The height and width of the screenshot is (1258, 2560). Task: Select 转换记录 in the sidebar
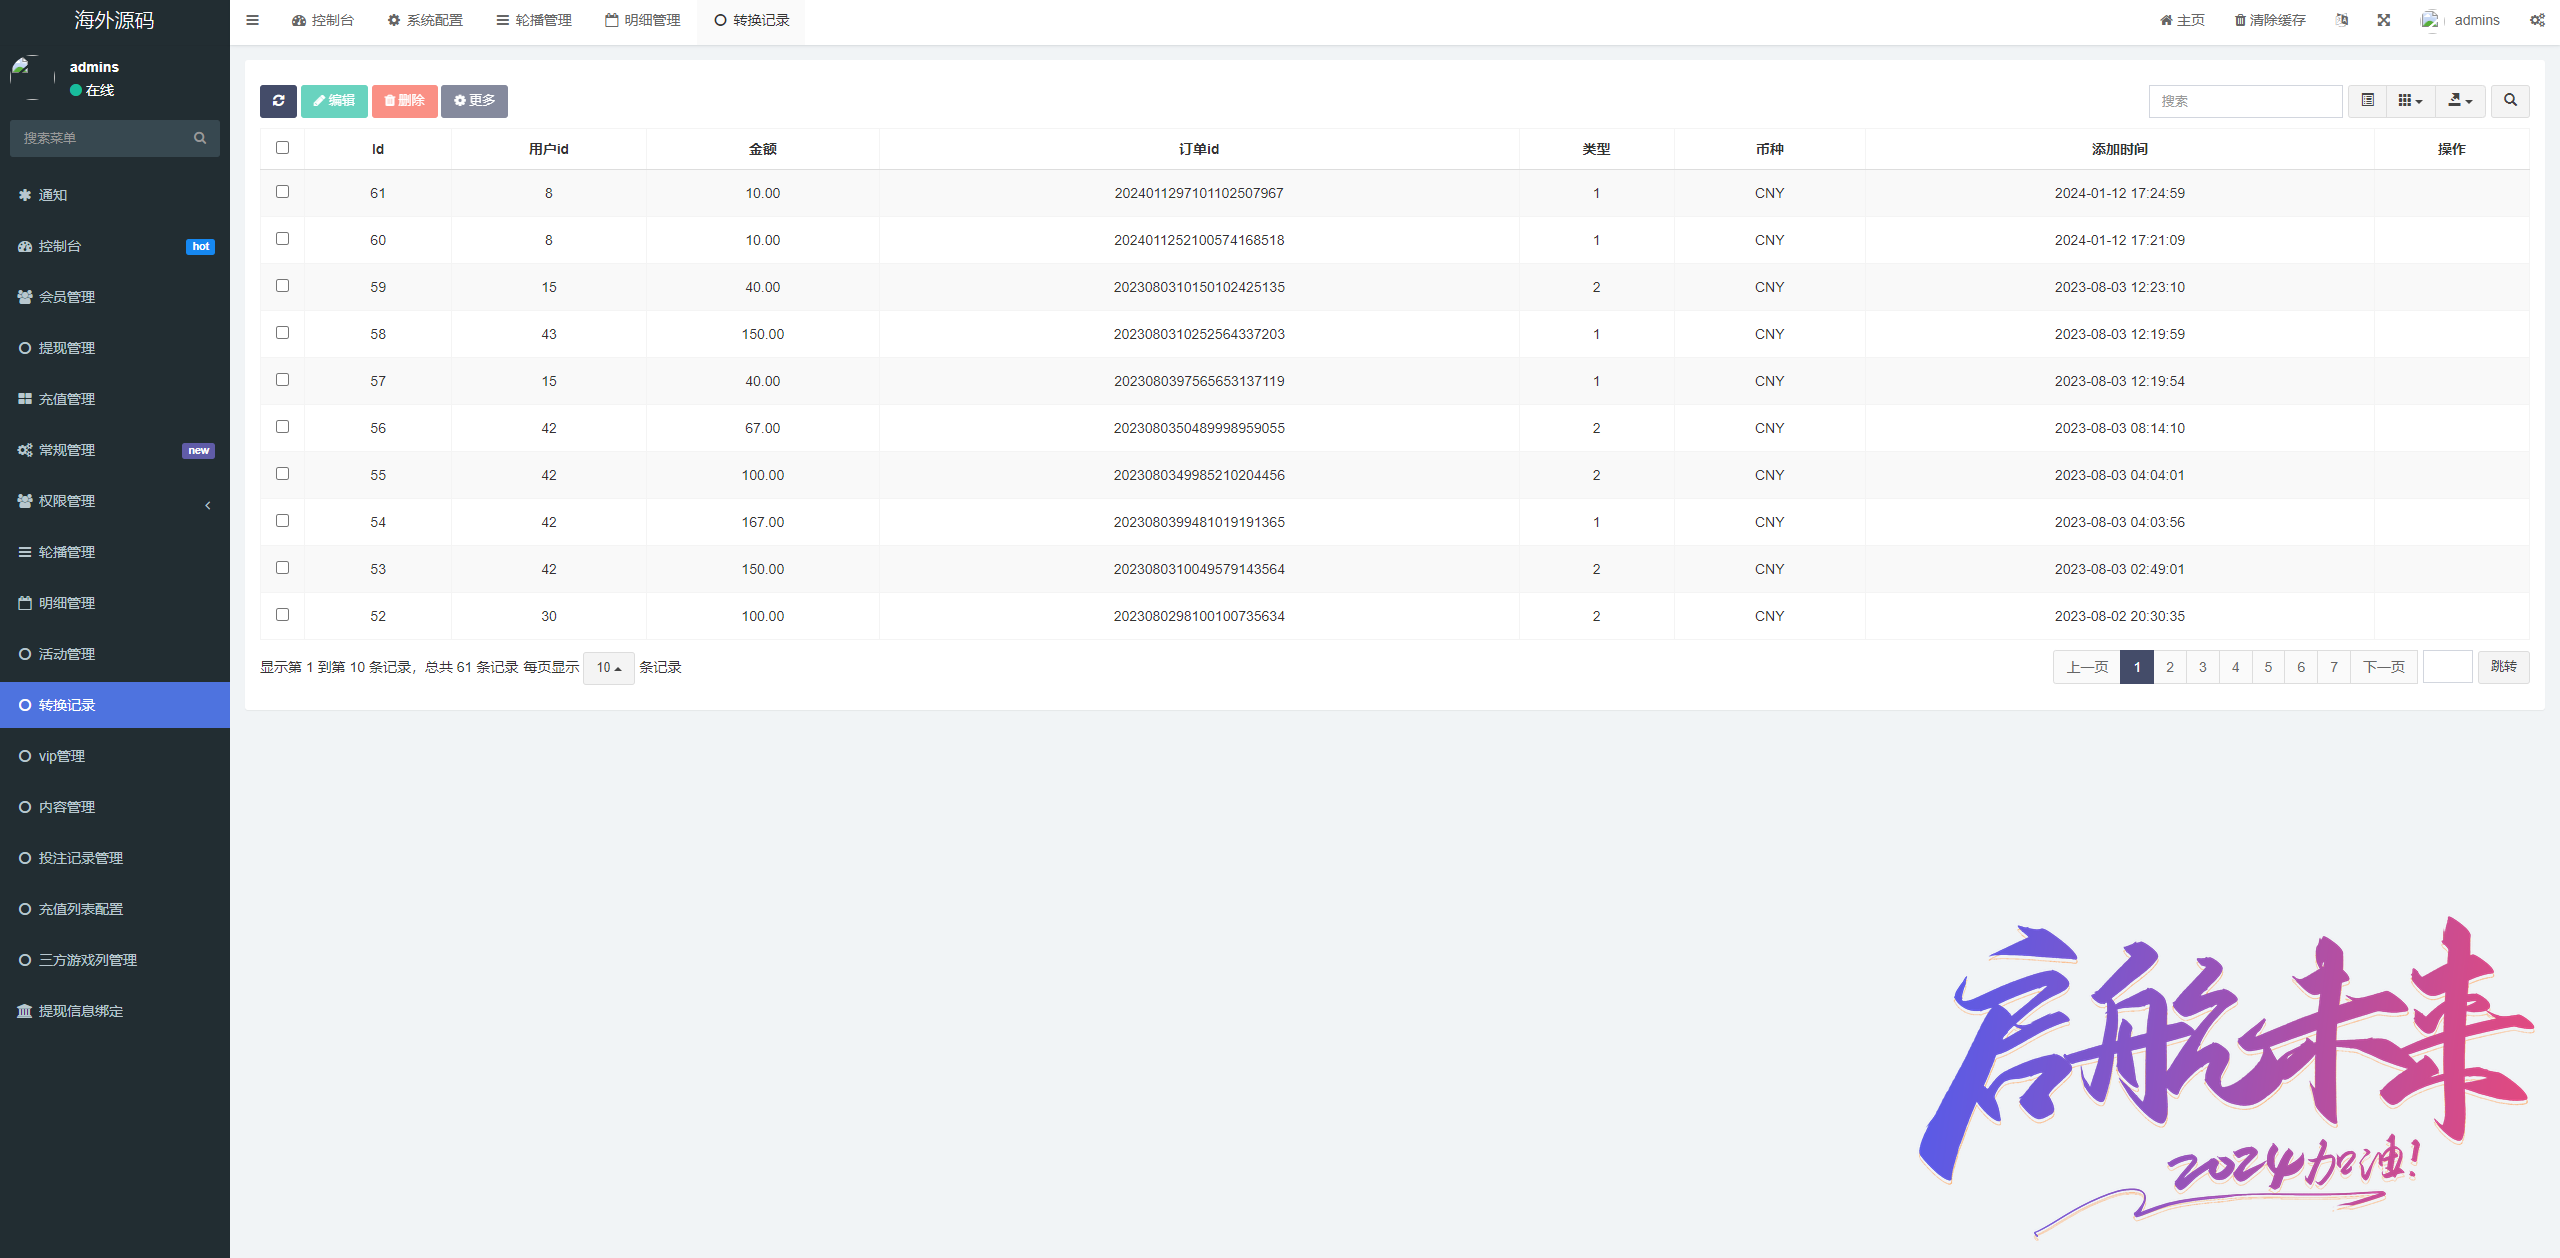tap(115, 705)
